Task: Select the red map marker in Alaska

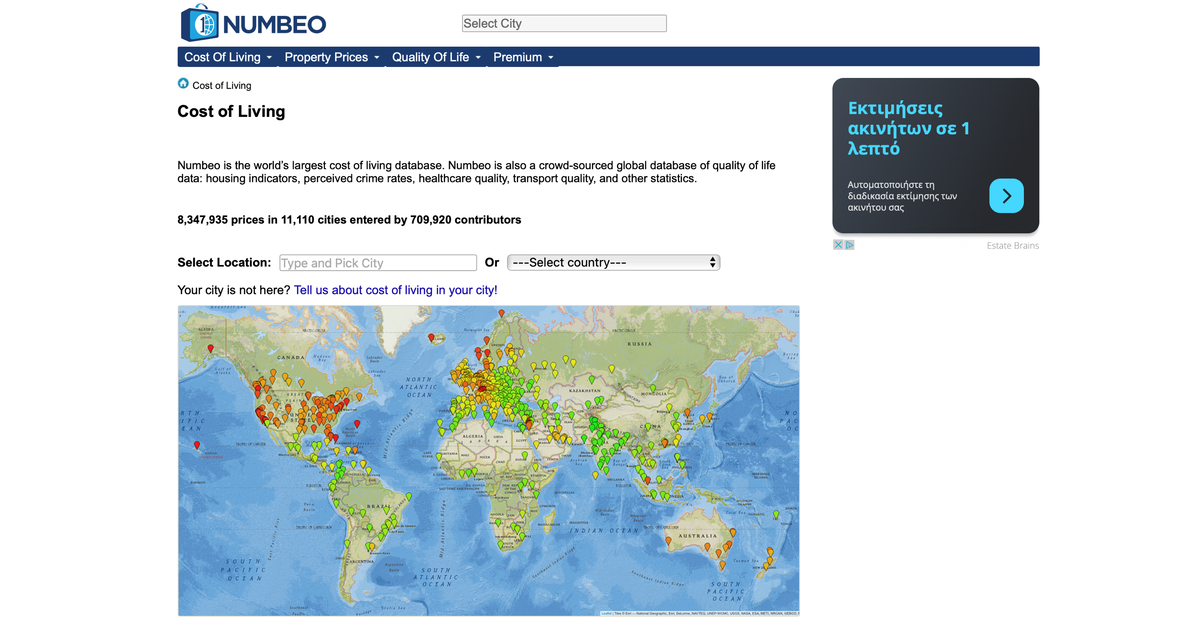Action: pos(212,350)
